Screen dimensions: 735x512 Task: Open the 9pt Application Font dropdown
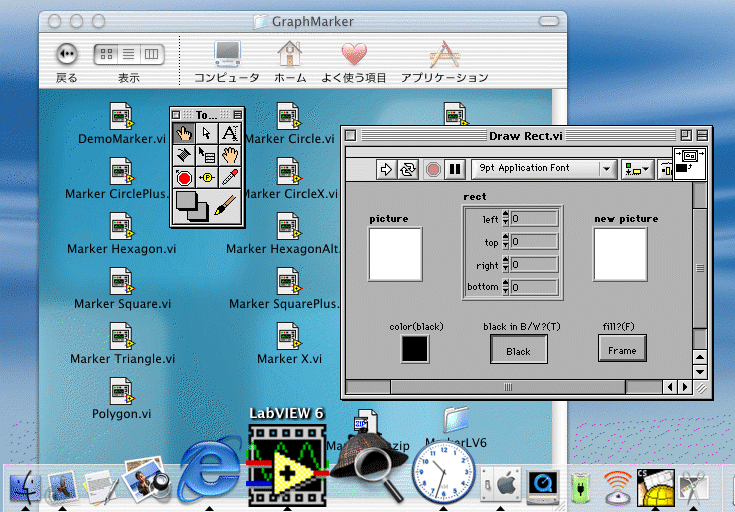coord(543,169)
